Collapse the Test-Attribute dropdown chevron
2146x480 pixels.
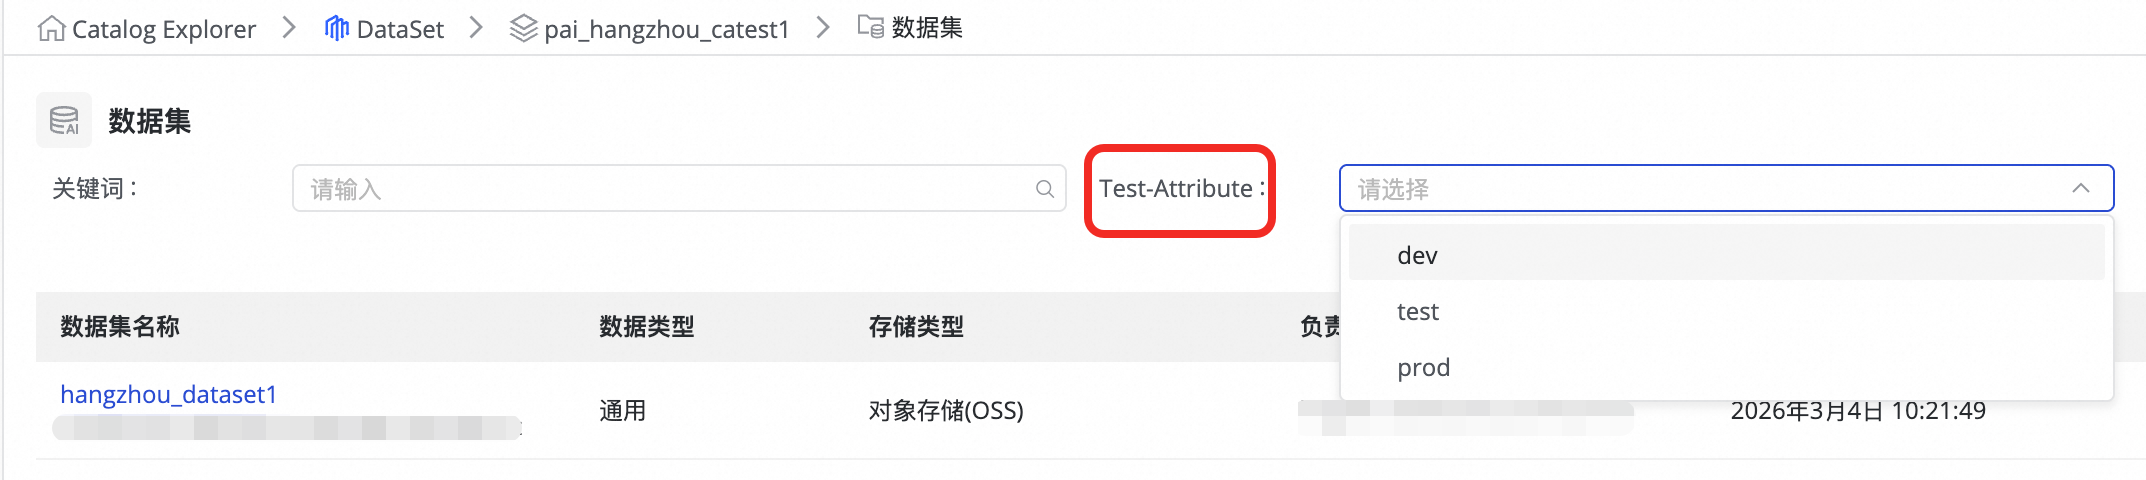[2081, 189]
